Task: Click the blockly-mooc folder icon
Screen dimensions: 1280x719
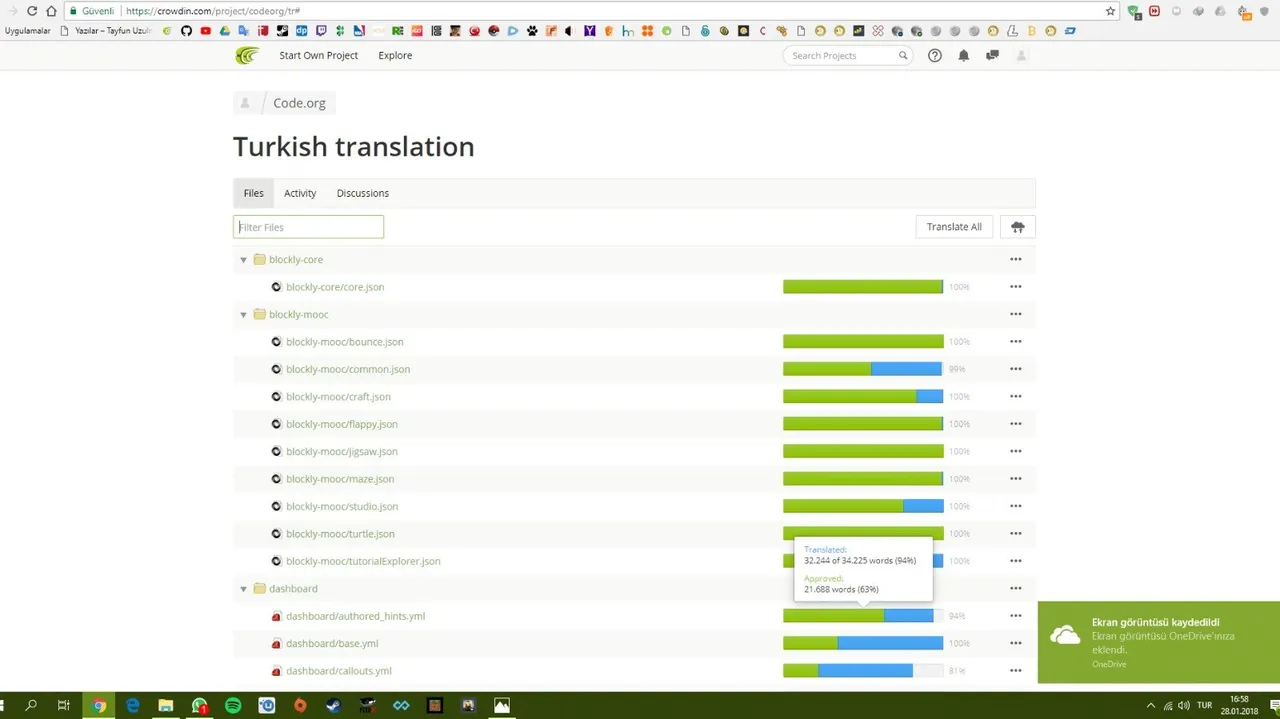Action: click(x=260, y=314)
